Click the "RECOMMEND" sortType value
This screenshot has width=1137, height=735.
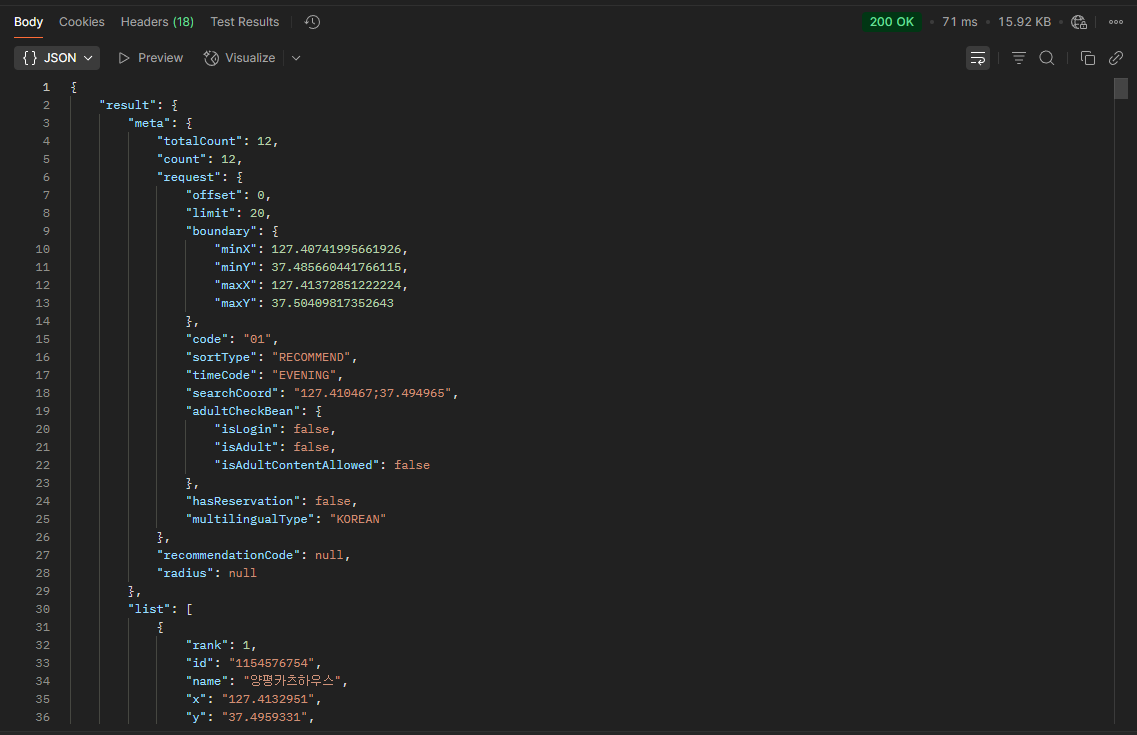[x=311, y=357]
